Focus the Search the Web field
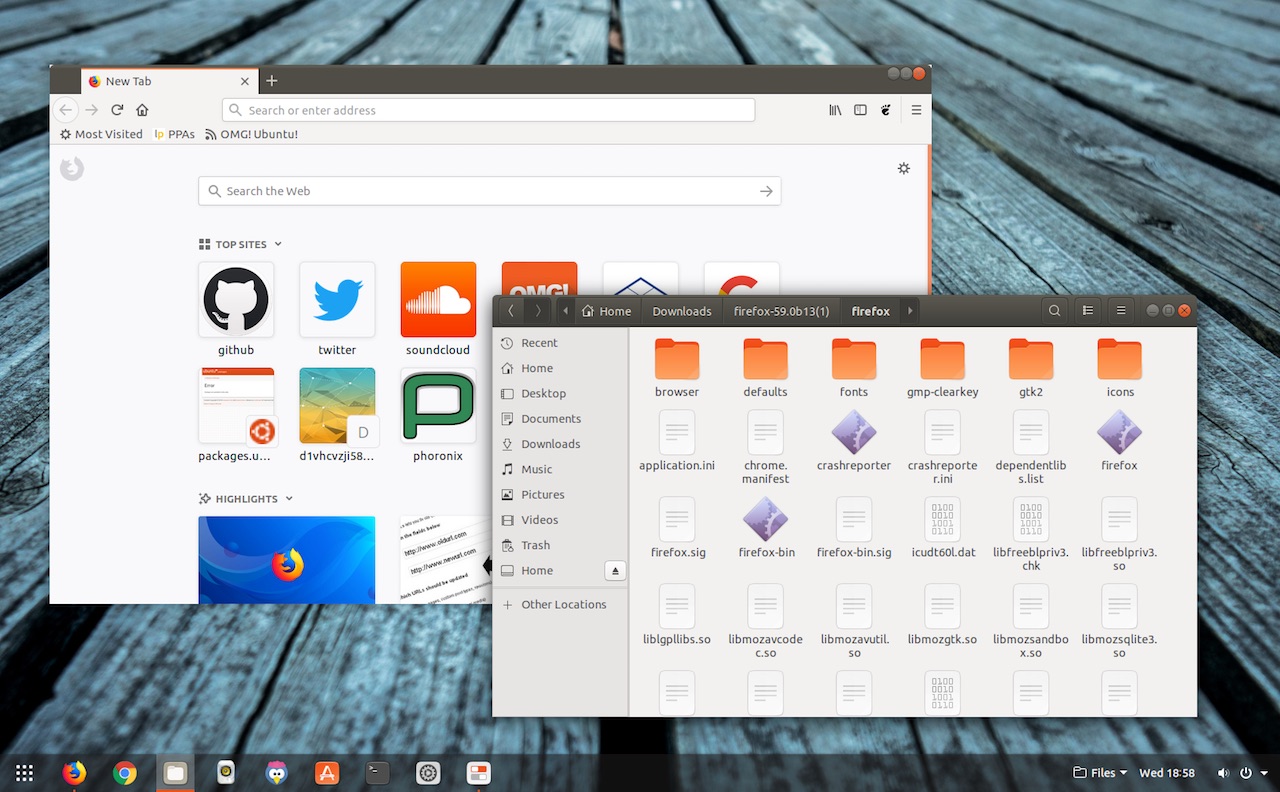The height and width of the screenshot is (792, 1280). pos(489,191)
